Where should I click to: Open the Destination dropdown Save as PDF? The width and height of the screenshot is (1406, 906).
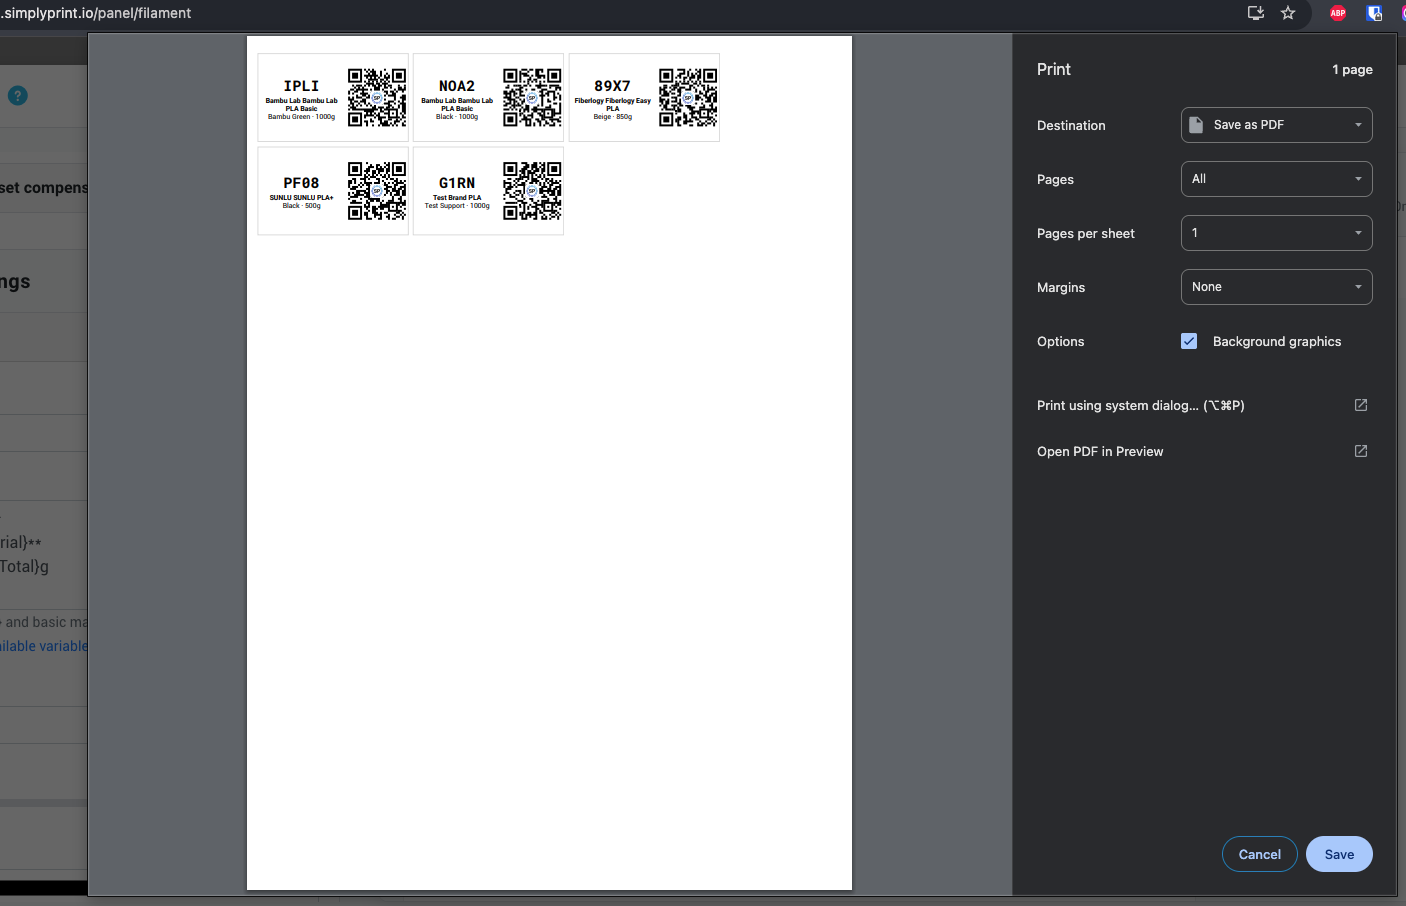1277,125
